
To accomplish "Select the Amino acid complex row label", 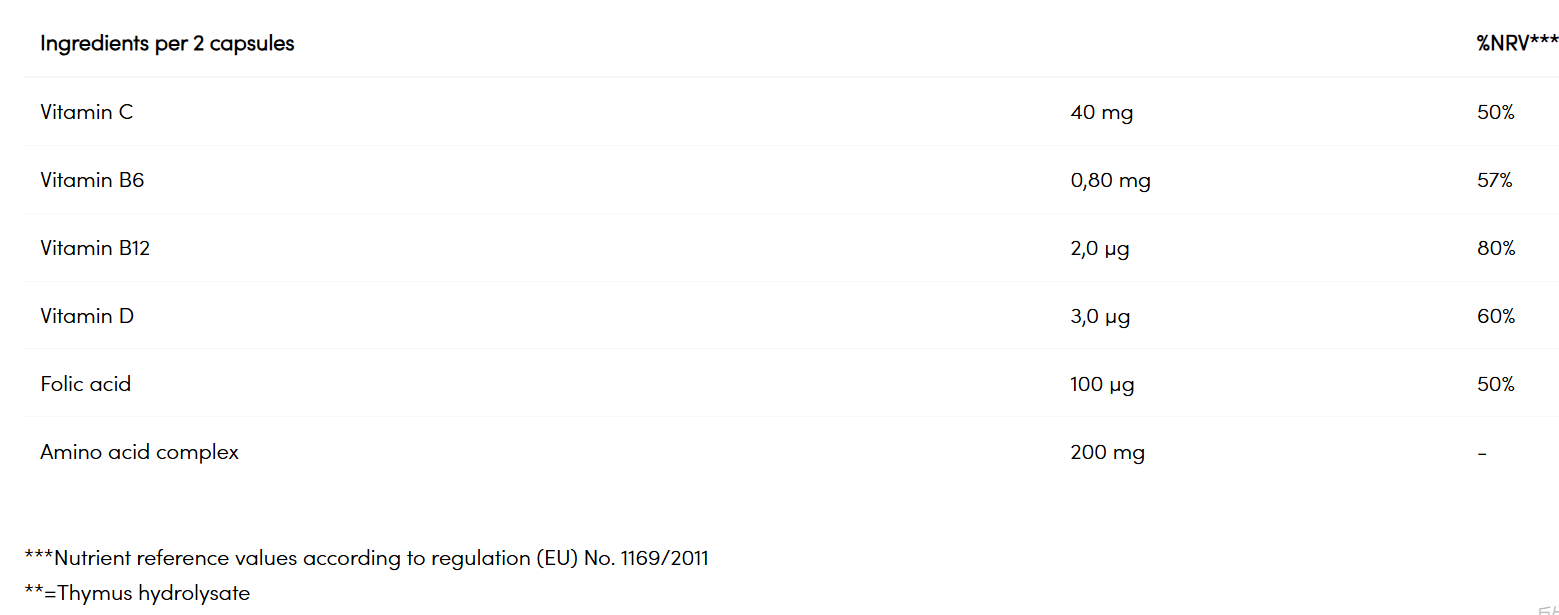I will (x=140, y=452).
